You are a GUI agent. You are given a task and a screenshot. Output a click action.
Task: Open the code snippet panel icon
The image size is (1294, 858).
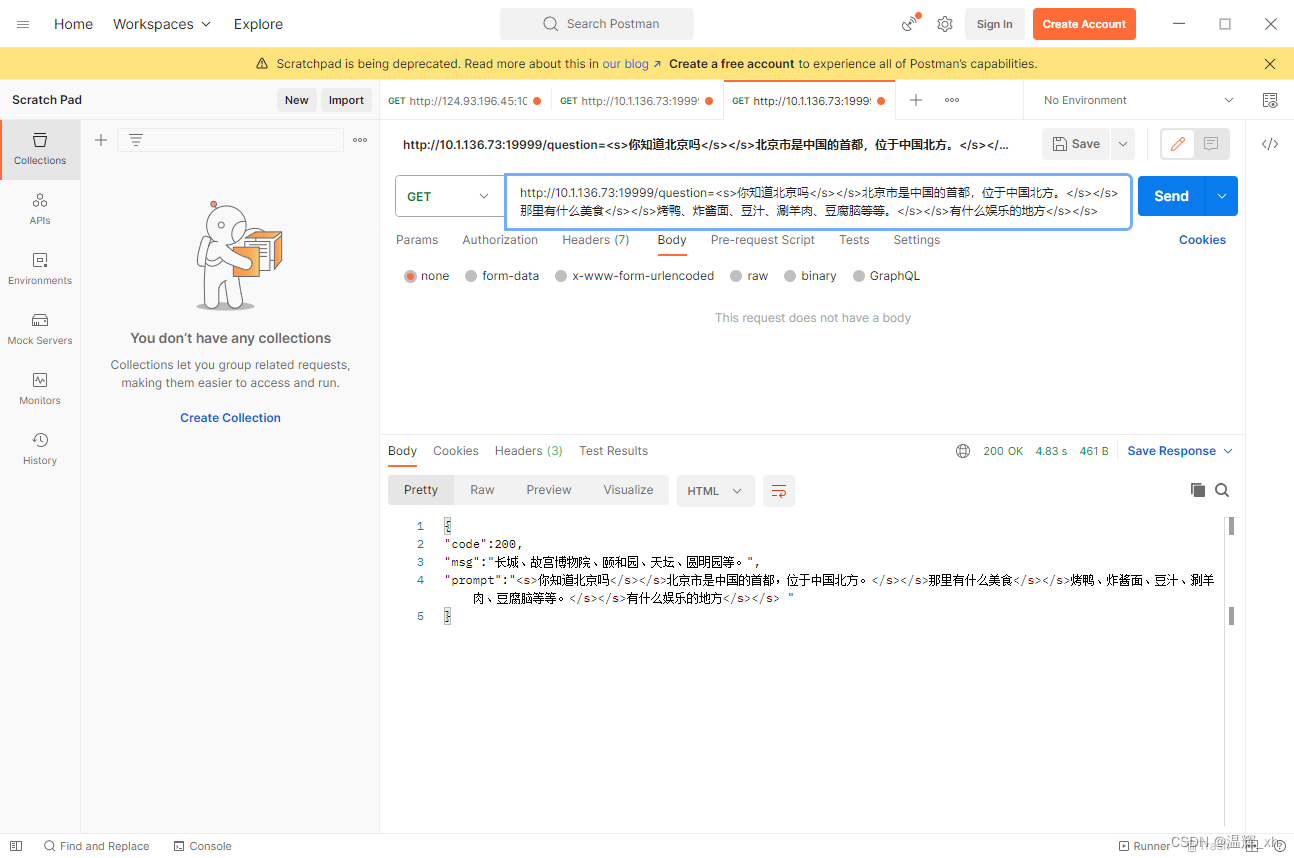click(x=1270, y=144)
